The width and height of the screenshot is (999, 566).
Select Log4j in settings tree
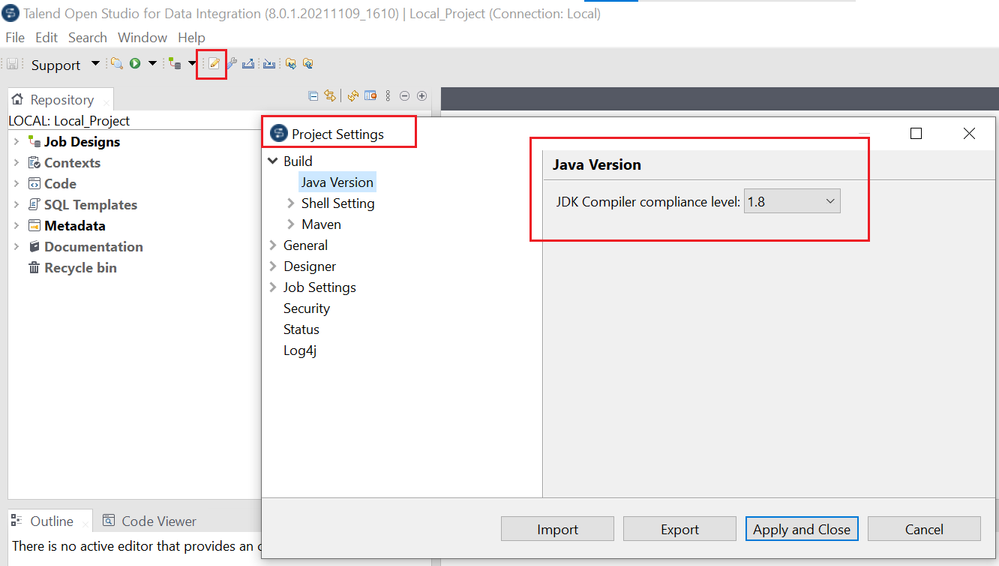[x=300, y=351]
